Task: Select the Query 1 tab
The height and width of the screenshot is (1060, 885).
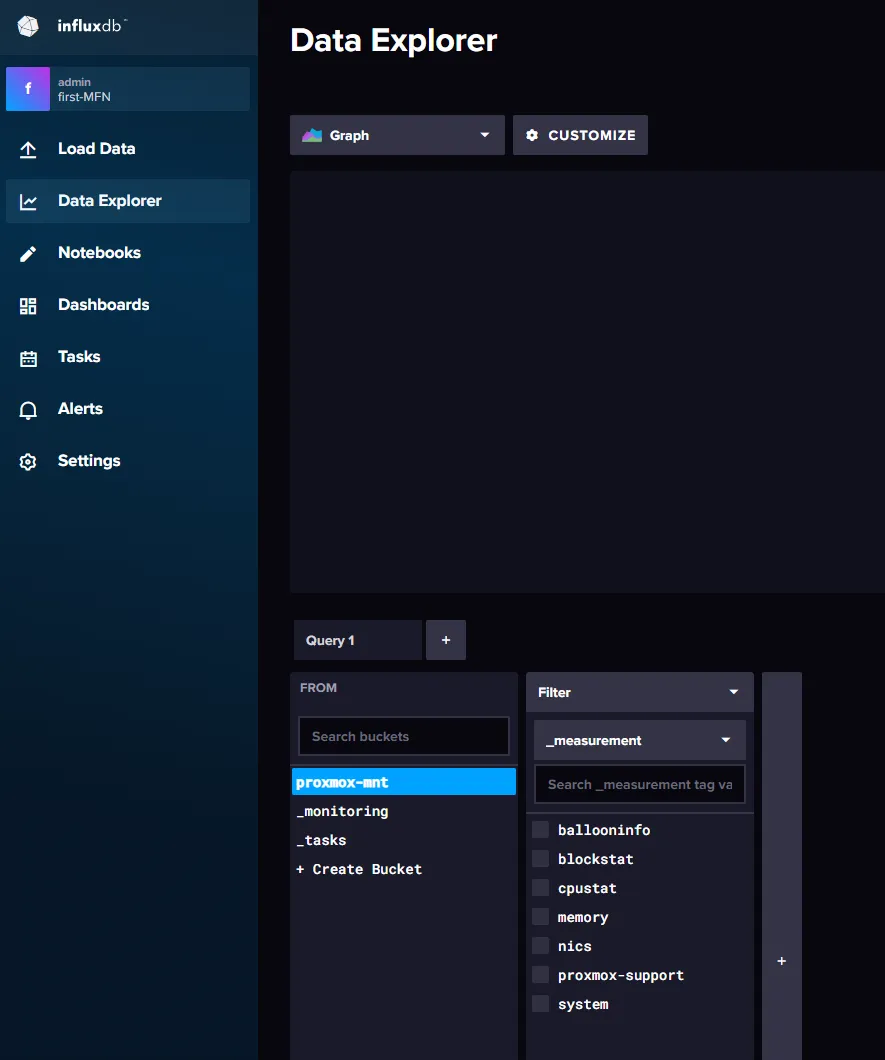Action: (358, 640)
